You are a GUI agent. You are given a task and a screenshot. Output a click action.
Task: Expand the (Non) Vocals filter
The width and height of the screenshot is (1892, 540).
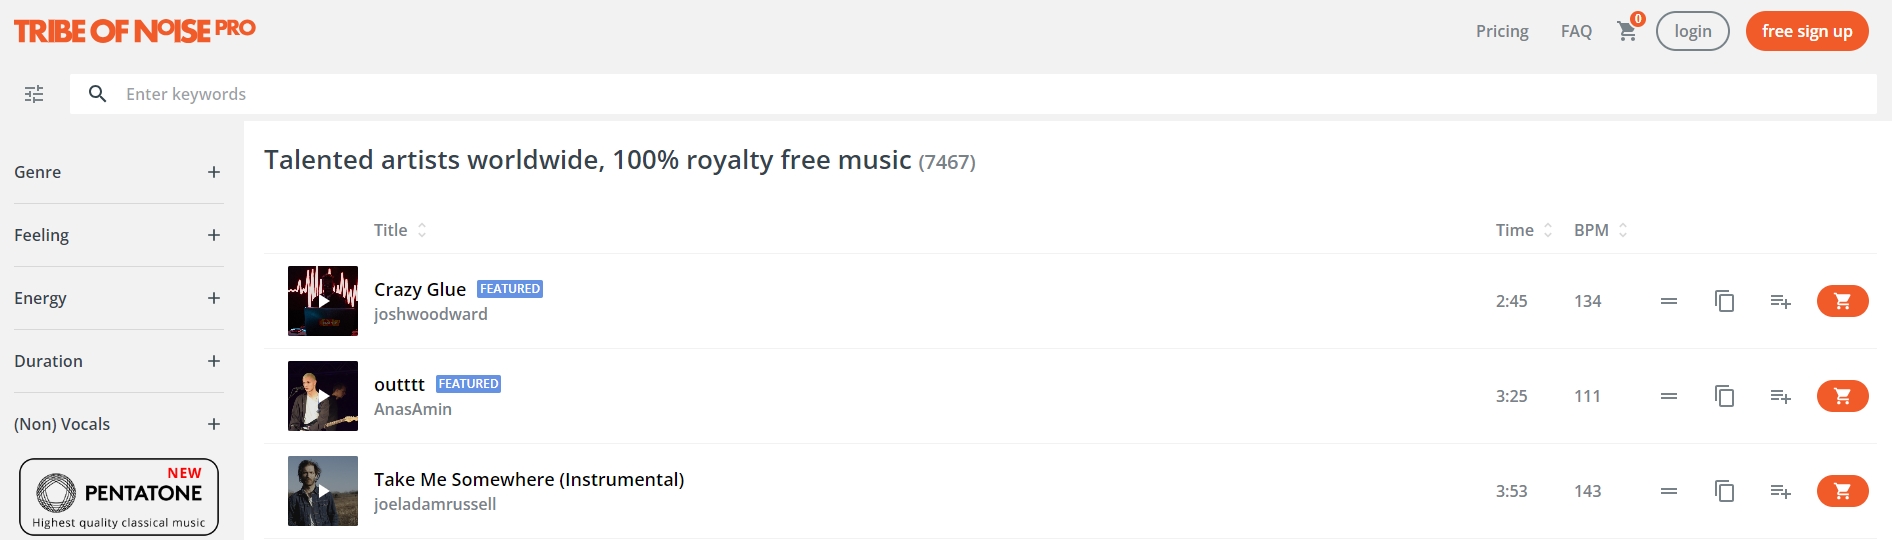tap(118, 424)
